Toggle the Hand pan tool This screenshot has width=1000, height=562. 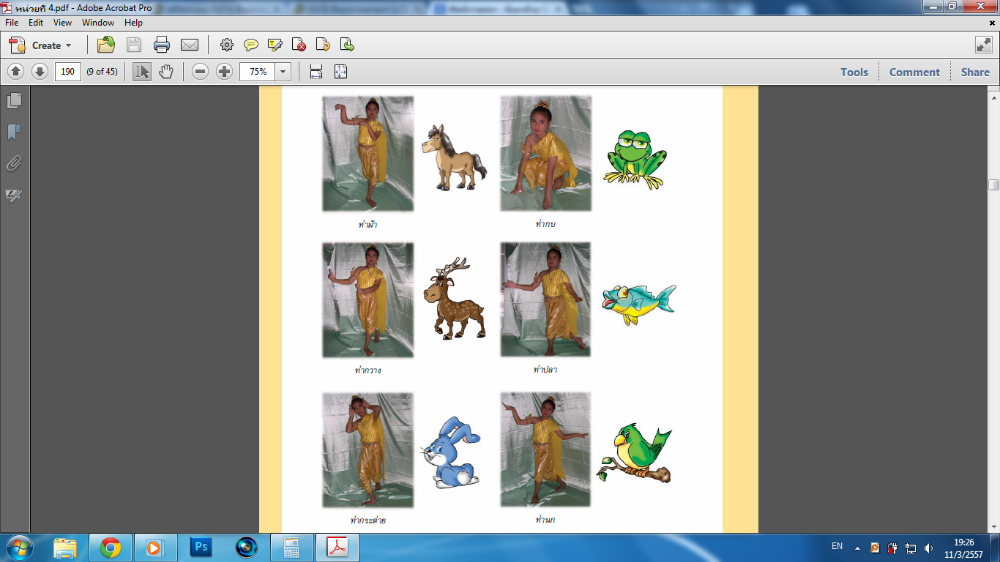(x=166, y=72)
